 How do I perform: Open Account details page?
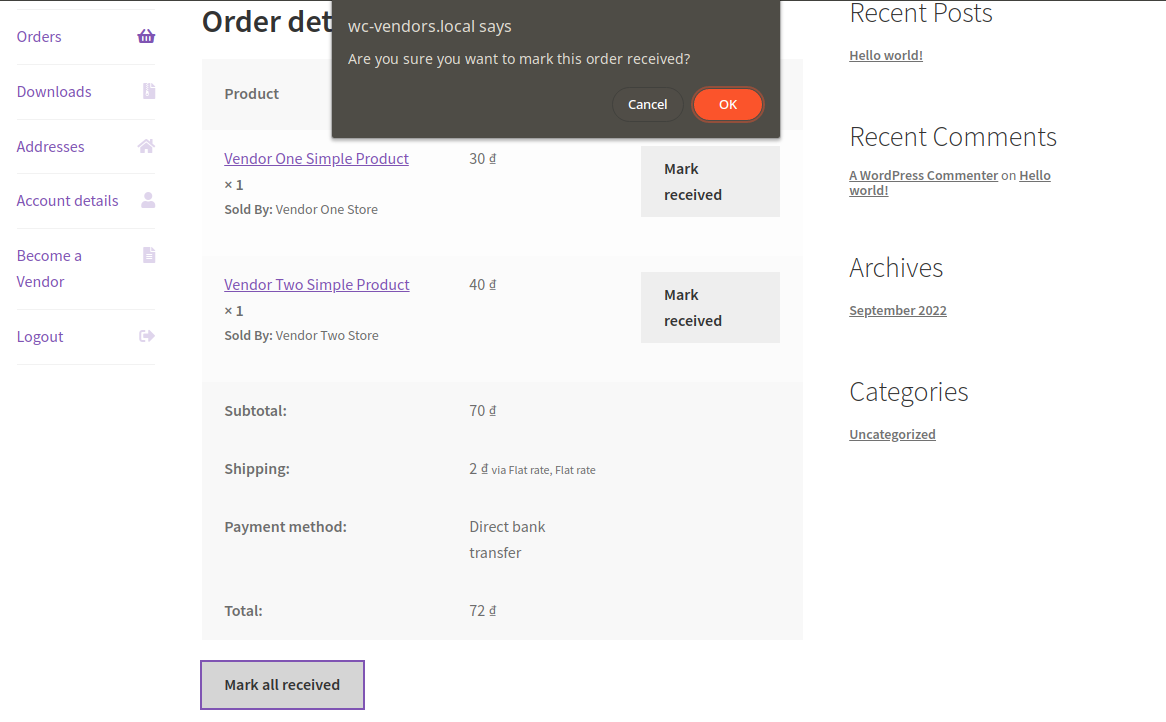(x=67, y=201)
